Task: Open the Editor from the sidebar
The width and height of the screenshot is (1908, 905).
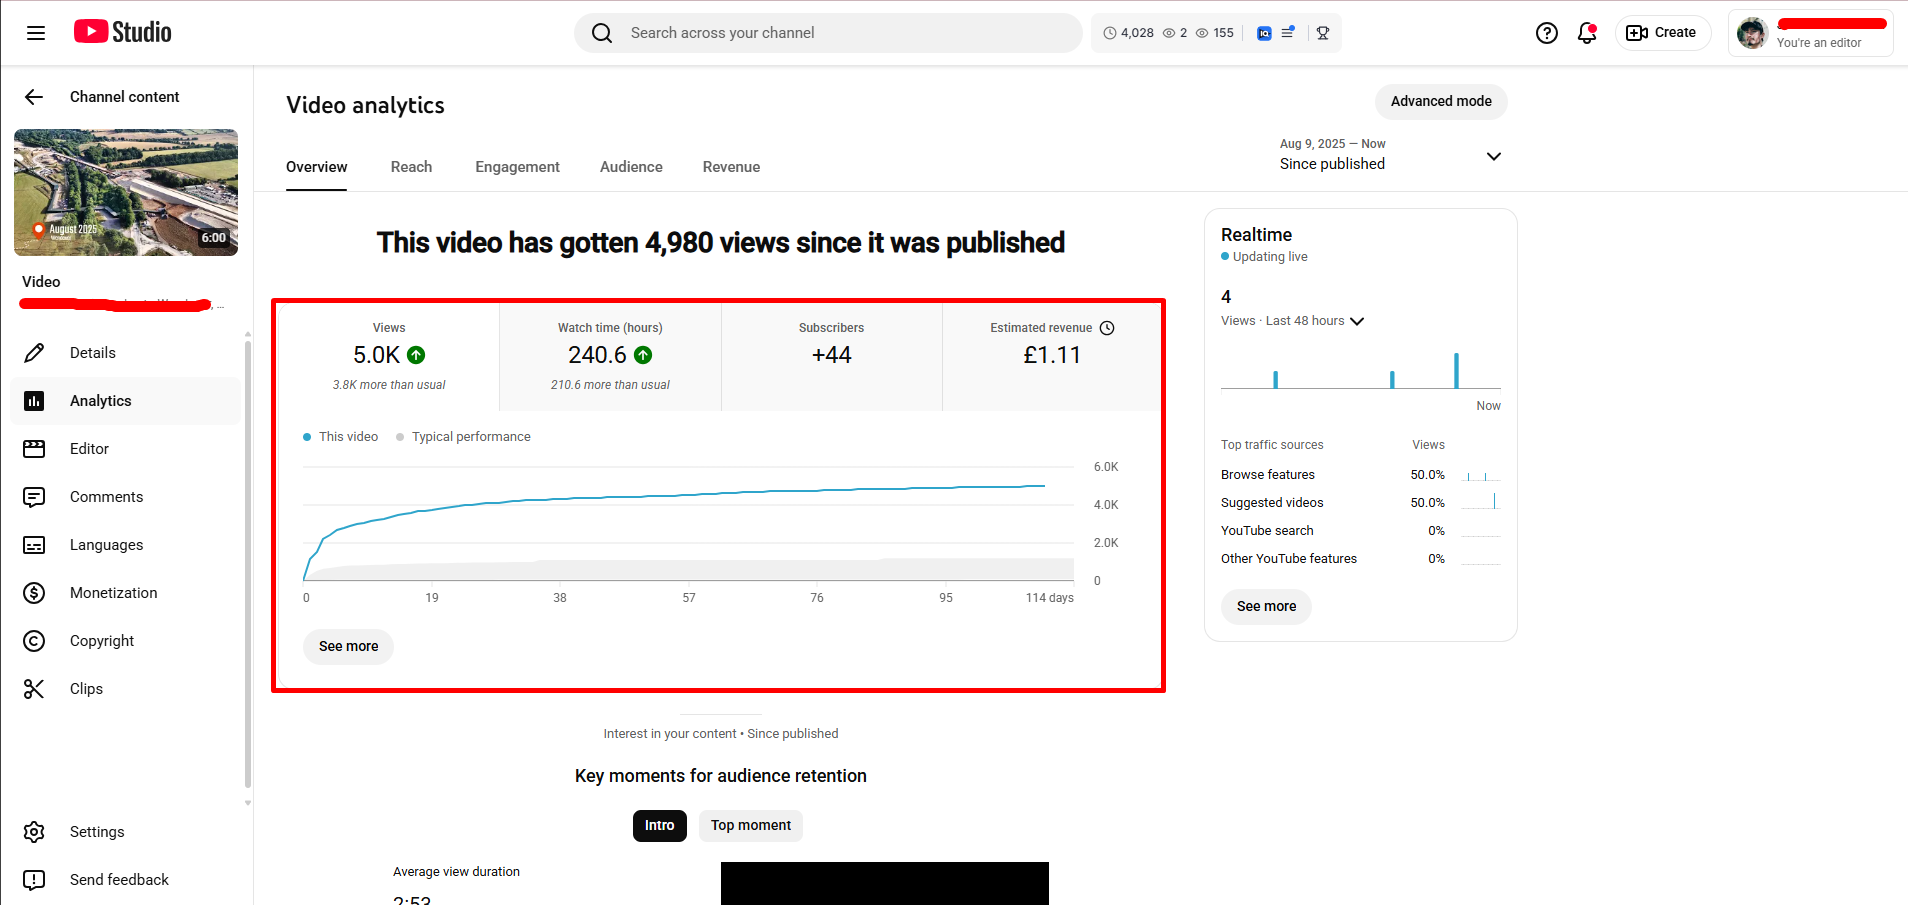Action: click(89, 449)
